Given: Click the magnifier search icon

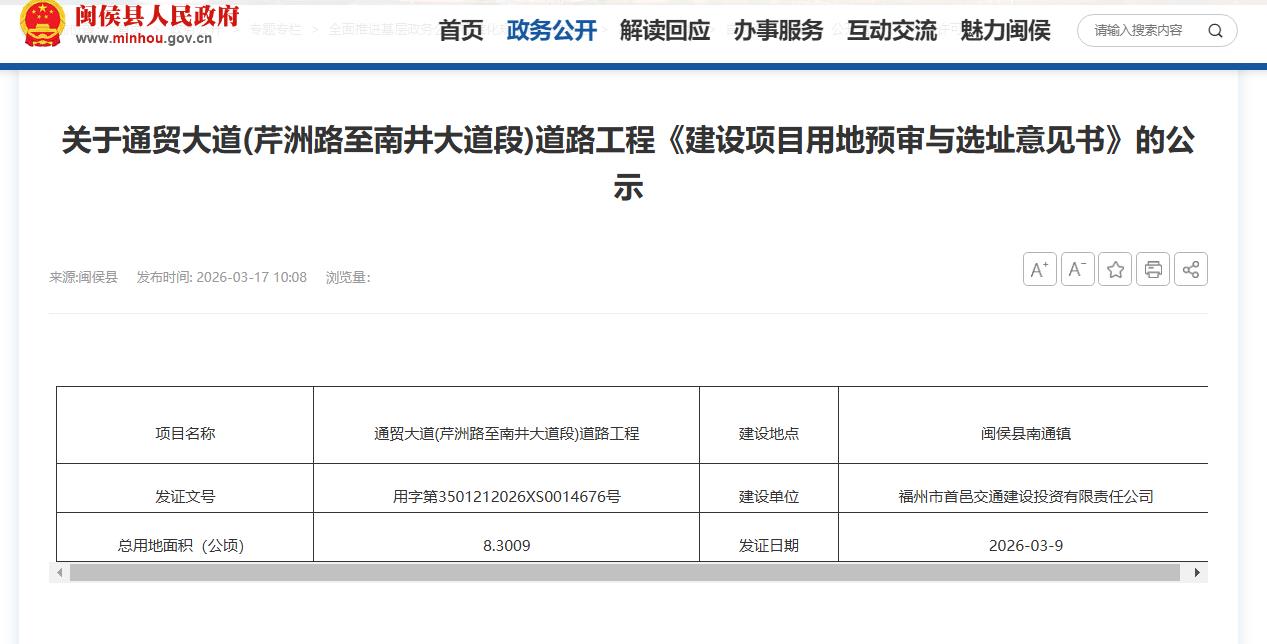Looking at the screenshot, I should click(x=1215, y=31).
